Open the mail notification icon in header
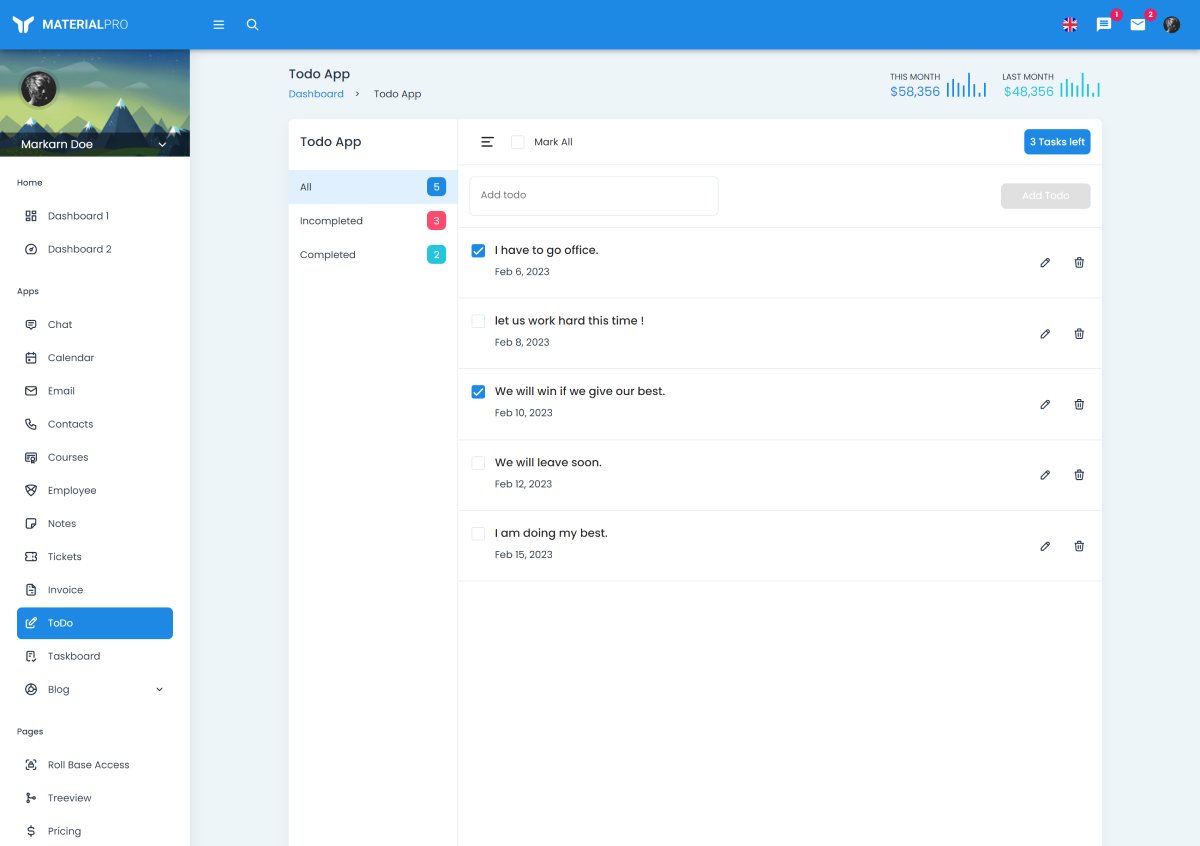The image size is (1200, 846). tap(1138, 25)
